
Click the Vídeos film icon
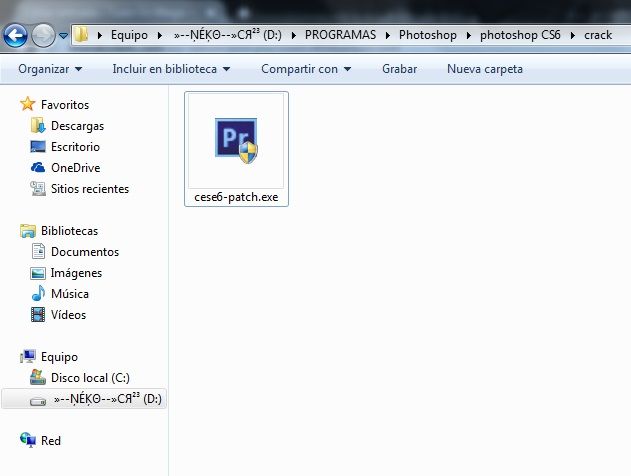38,315
